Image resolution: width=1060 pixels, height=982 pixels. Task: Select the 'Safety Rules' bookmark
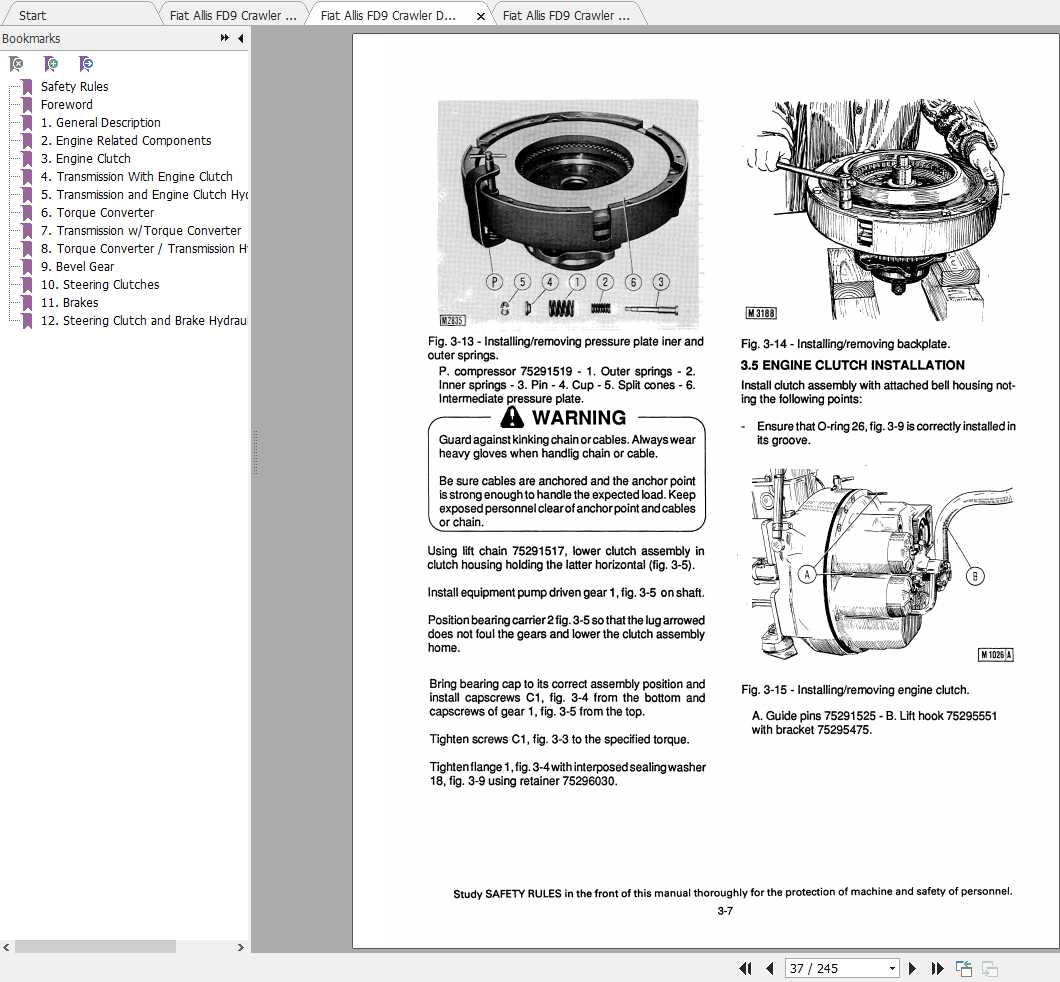click(x=74, y=87)
